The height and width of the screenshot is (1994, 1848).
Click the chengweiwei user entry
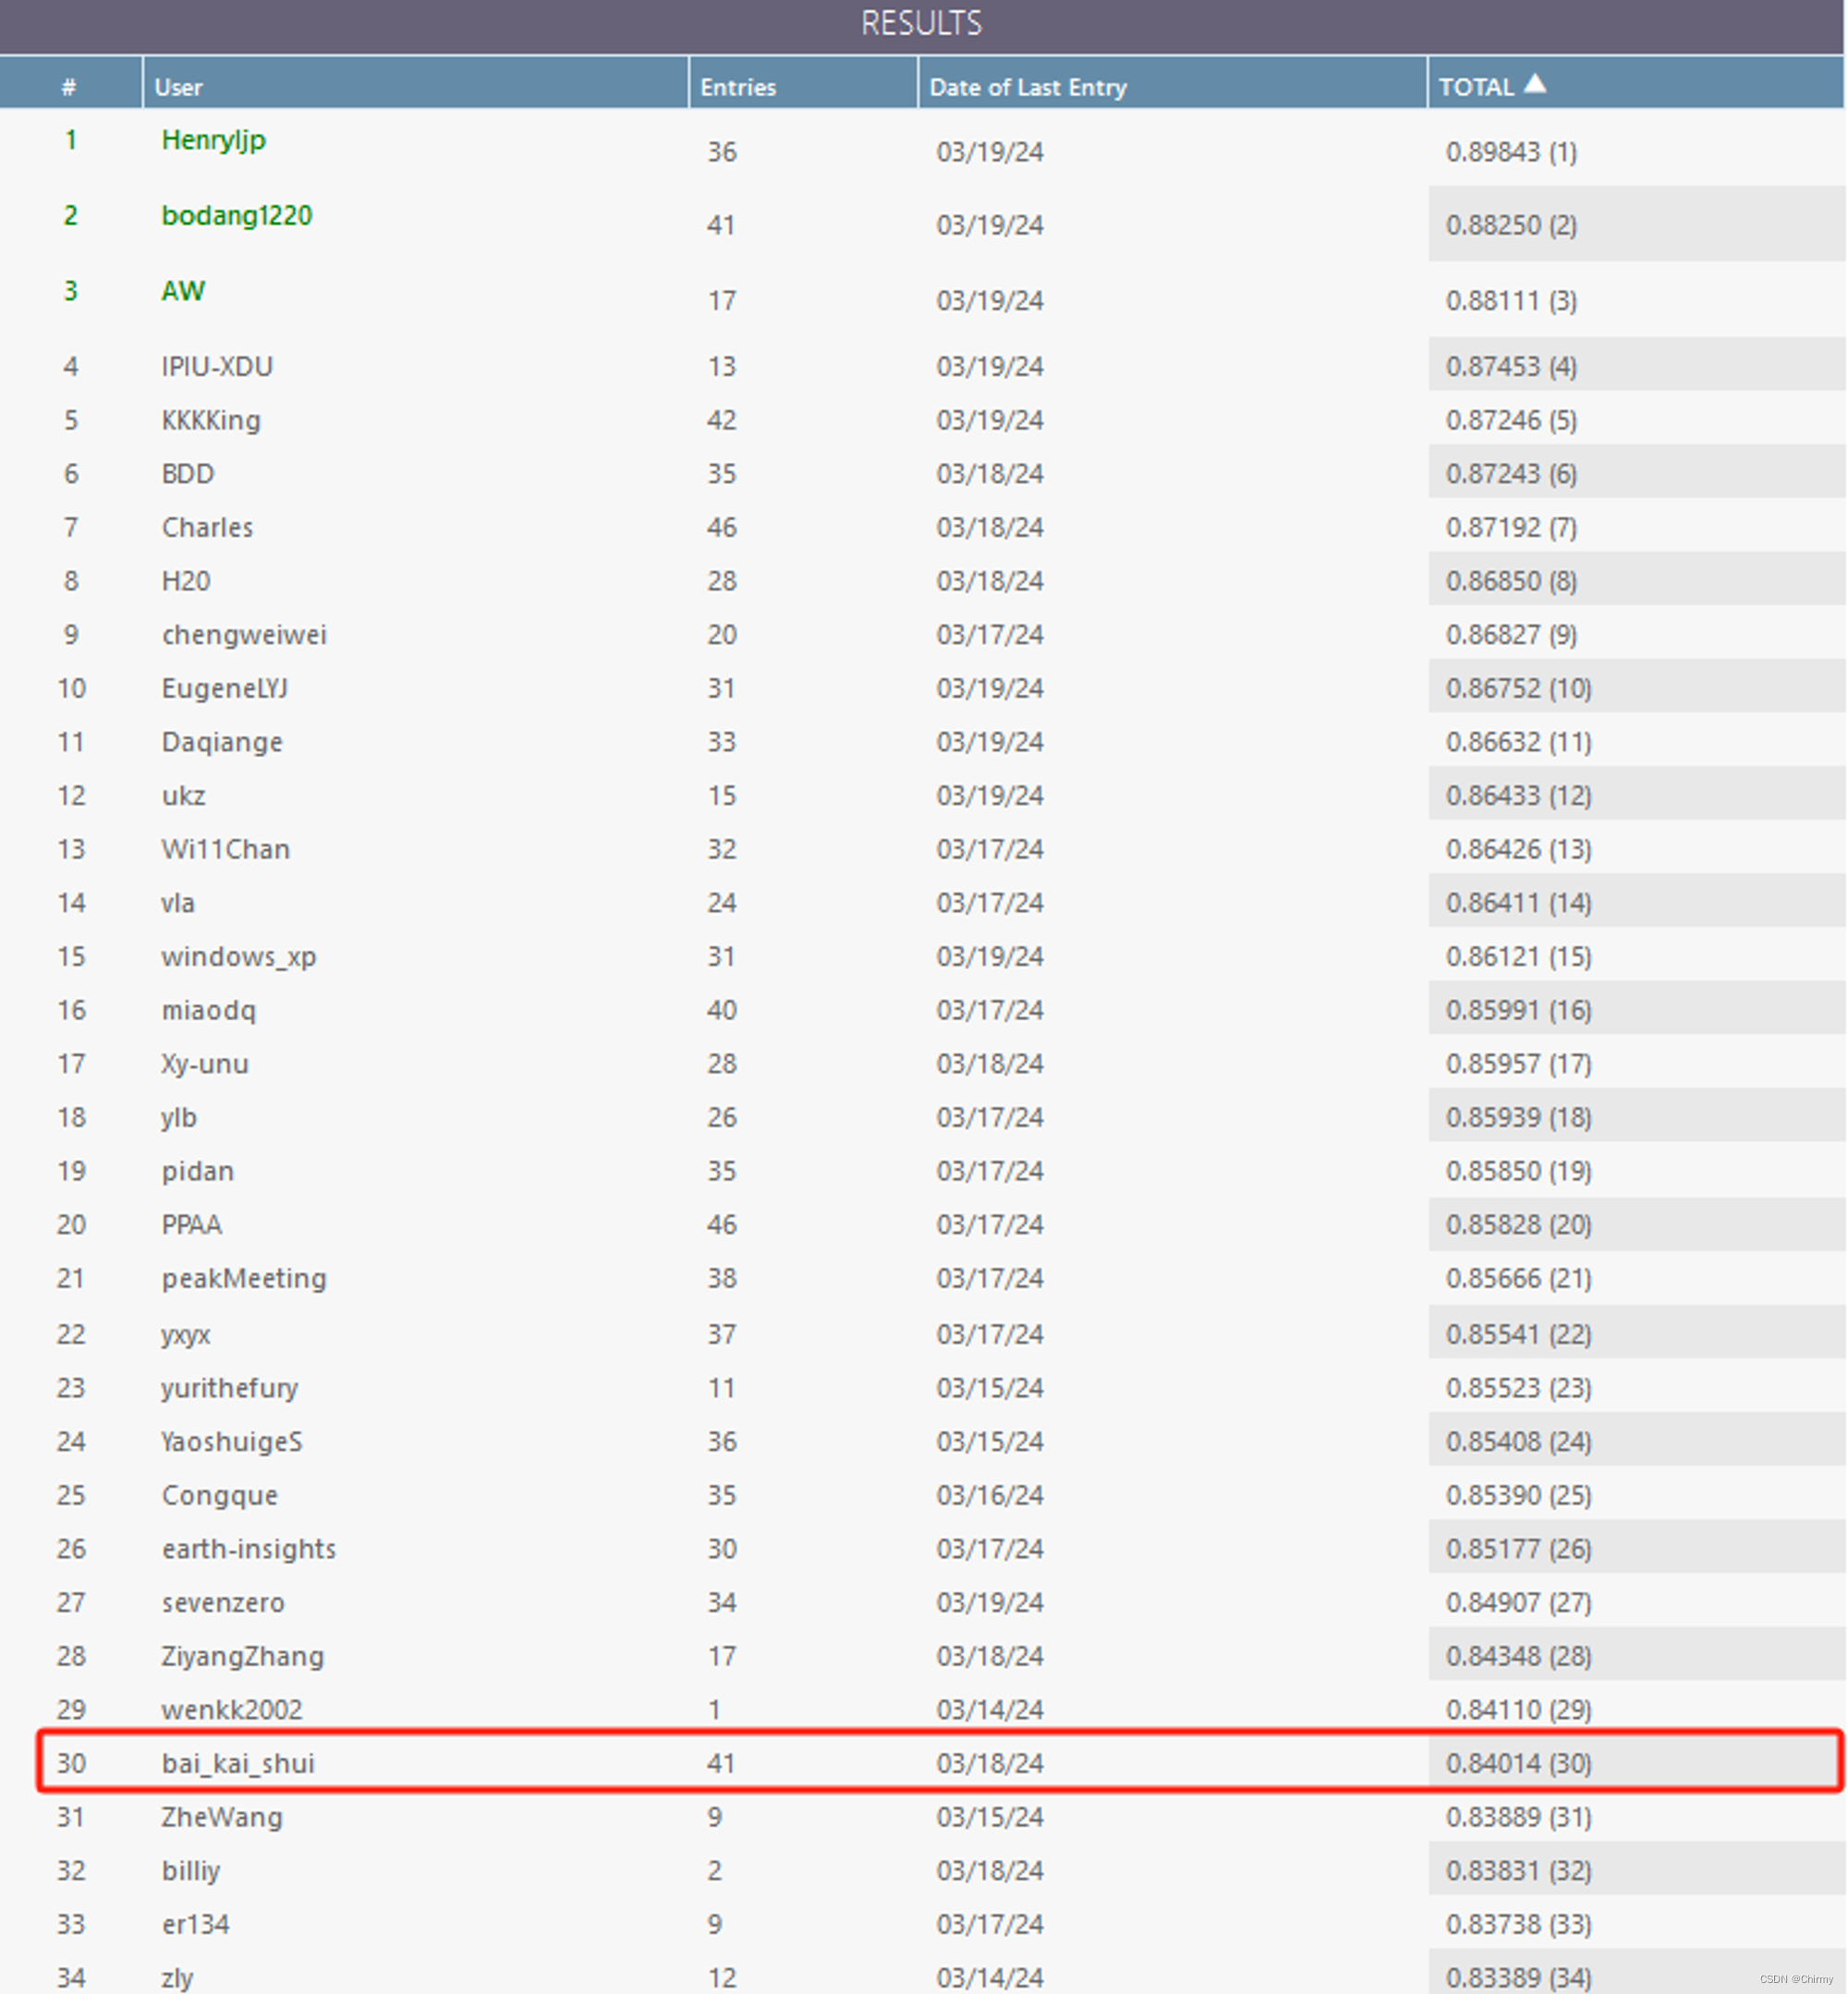pyautogui.click(x=244, y=635)
